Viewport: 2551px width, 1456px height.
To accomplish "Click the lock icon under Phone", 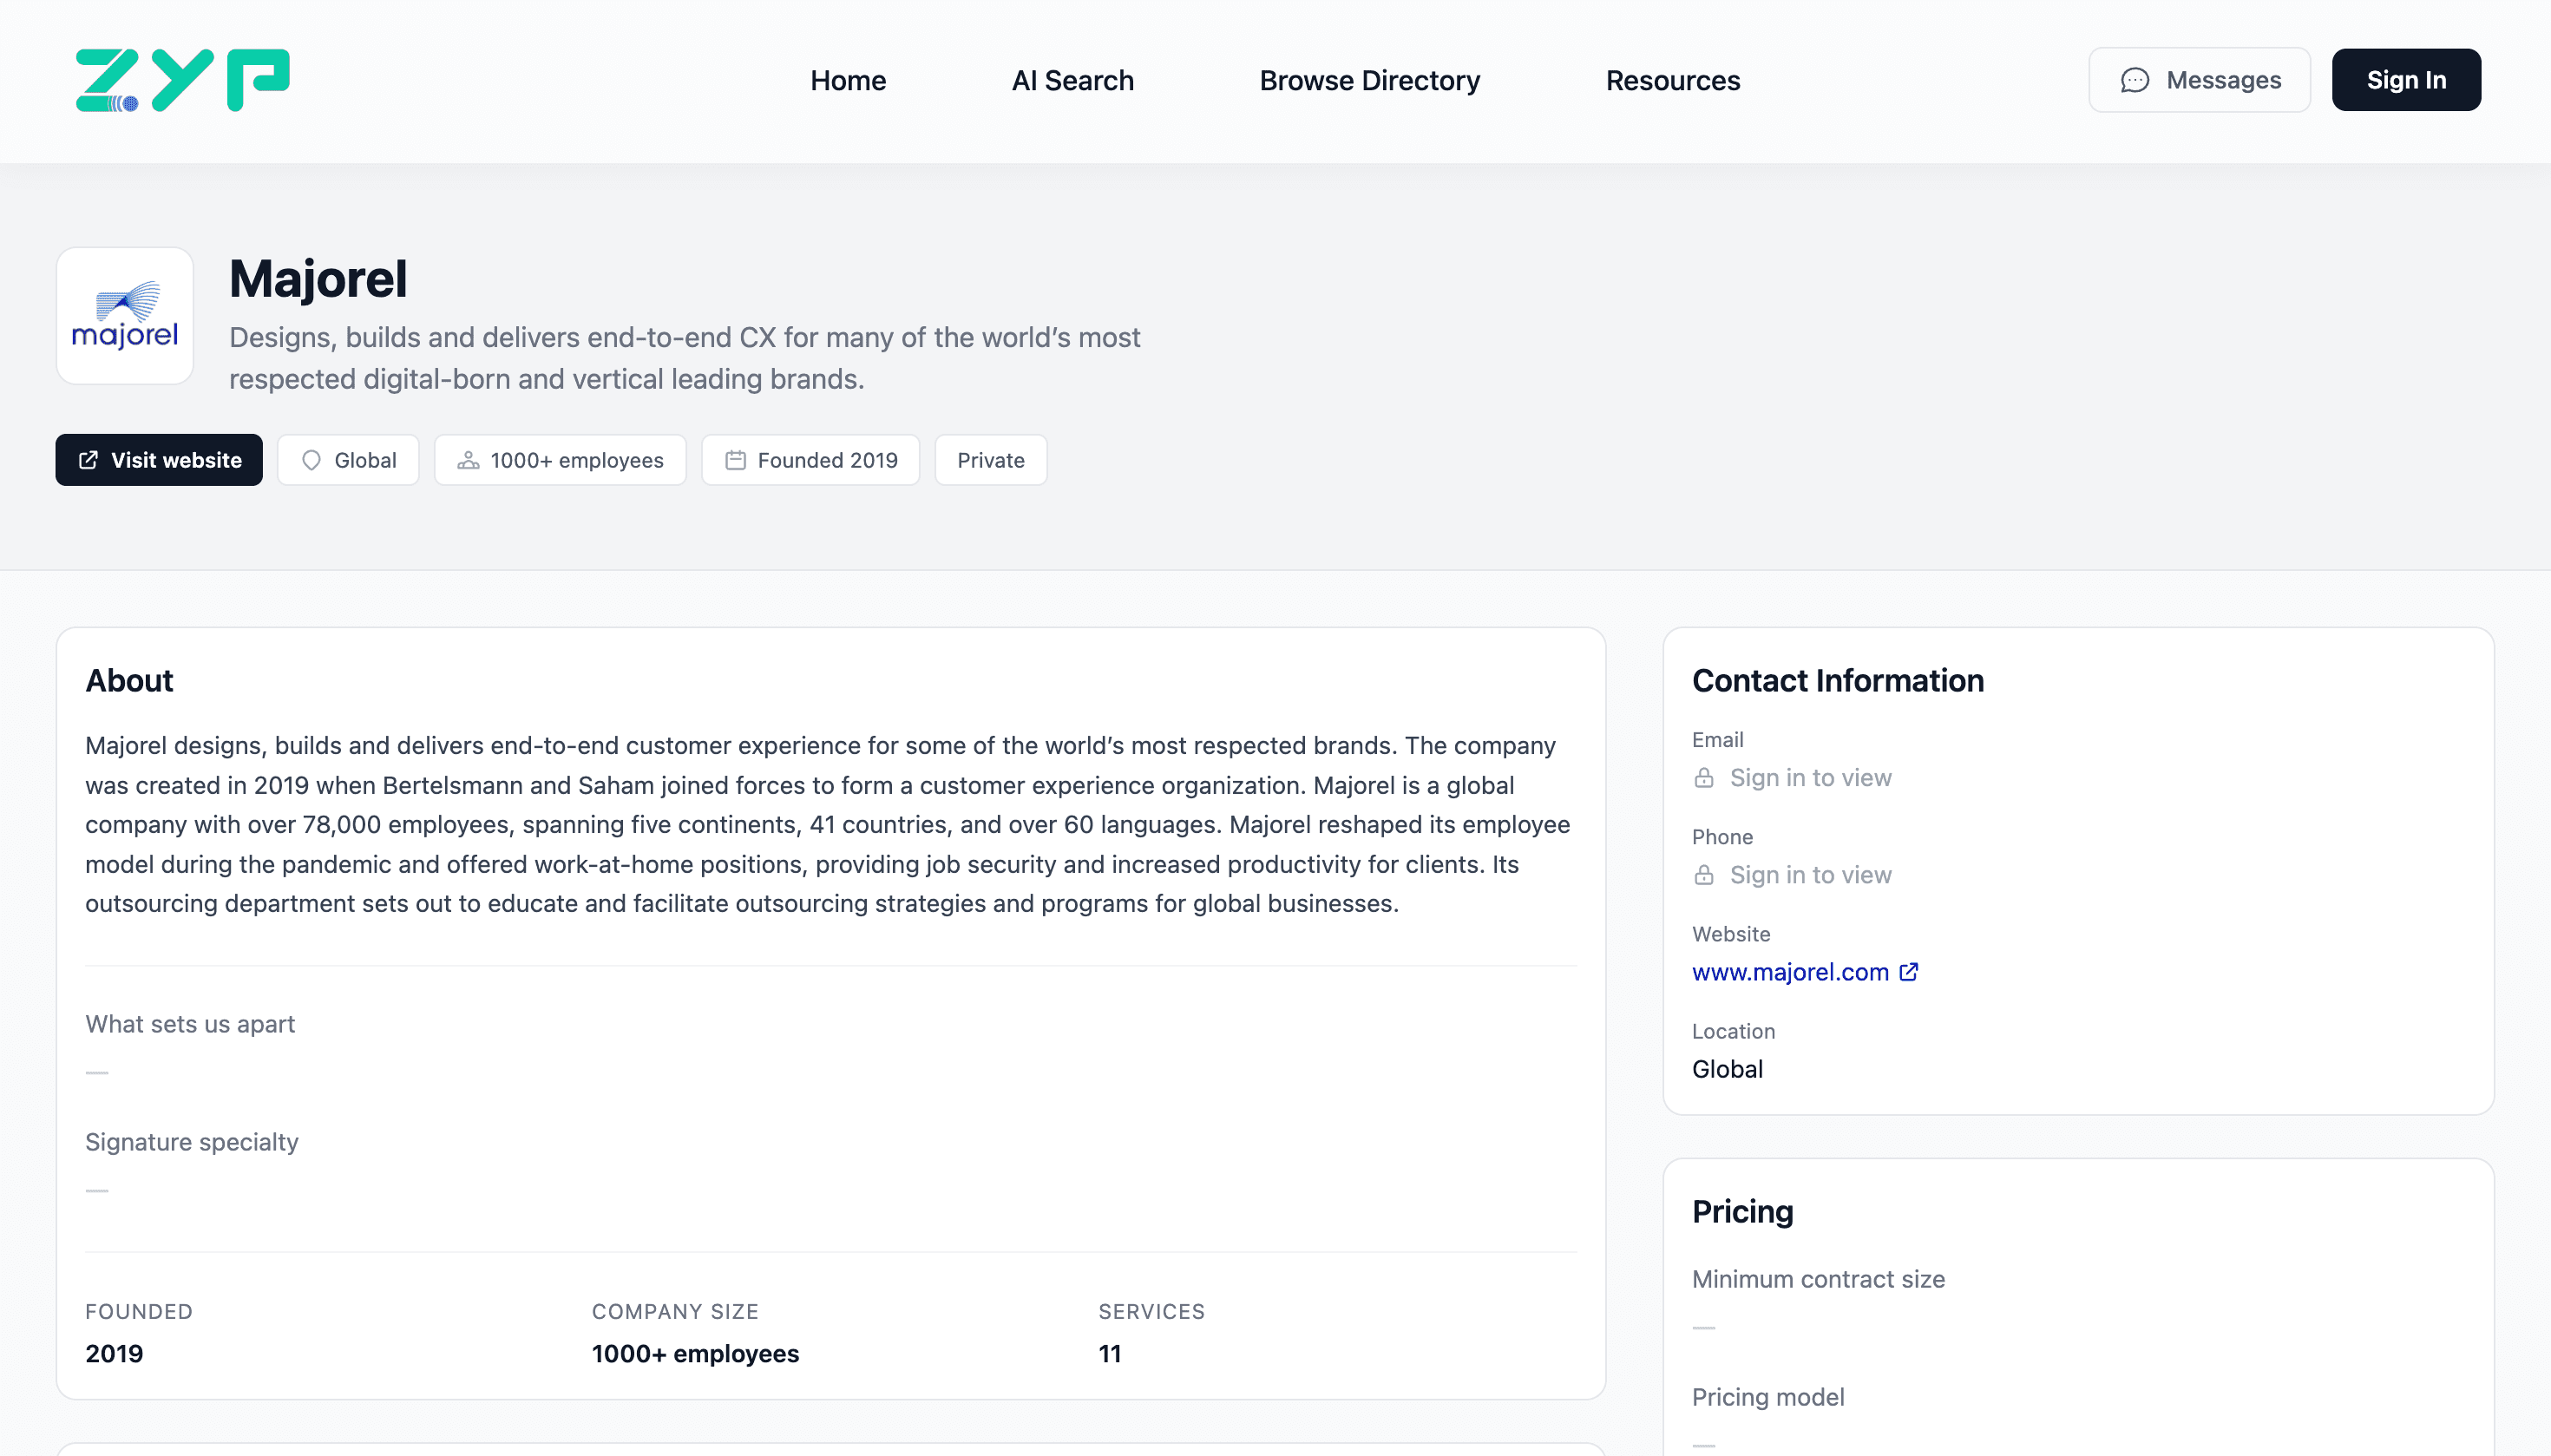I will (x=1704, y=875).
